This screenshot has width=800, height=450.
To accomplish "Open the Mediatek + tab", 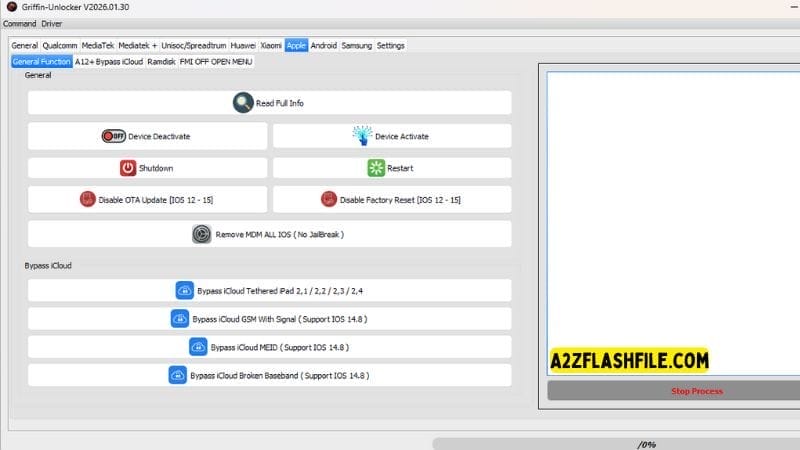I will tap(138, 45).
